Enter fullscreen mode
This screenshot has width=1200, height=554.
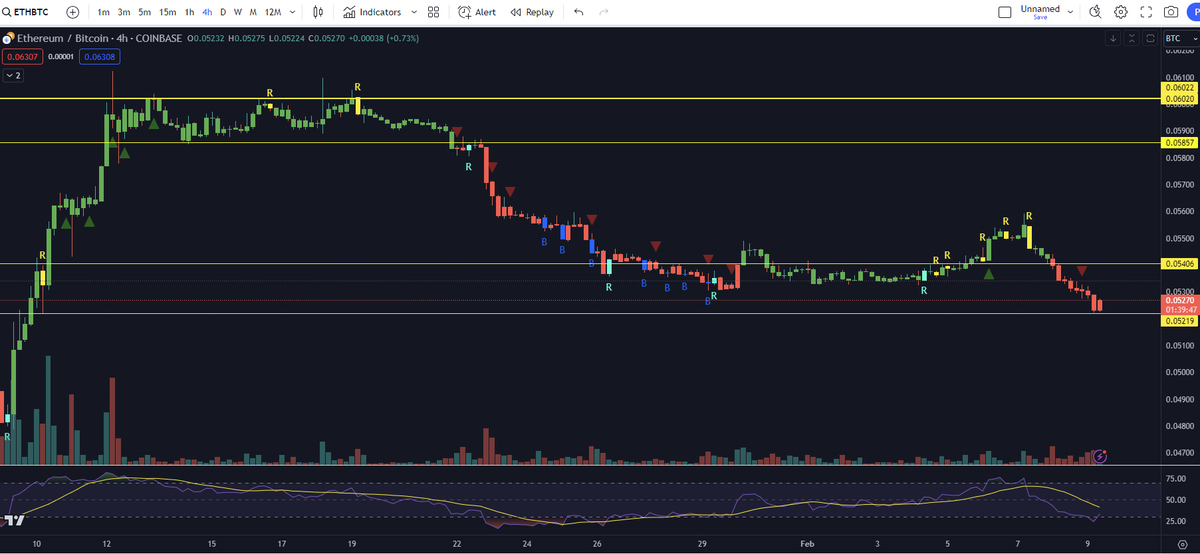1146,12
